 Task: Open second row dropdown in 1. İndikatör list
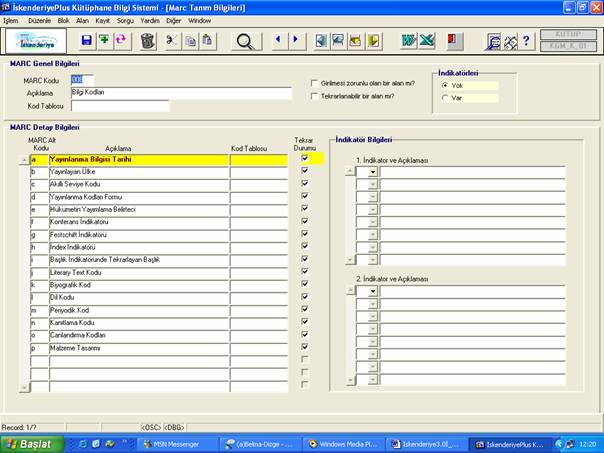(372, 185)
